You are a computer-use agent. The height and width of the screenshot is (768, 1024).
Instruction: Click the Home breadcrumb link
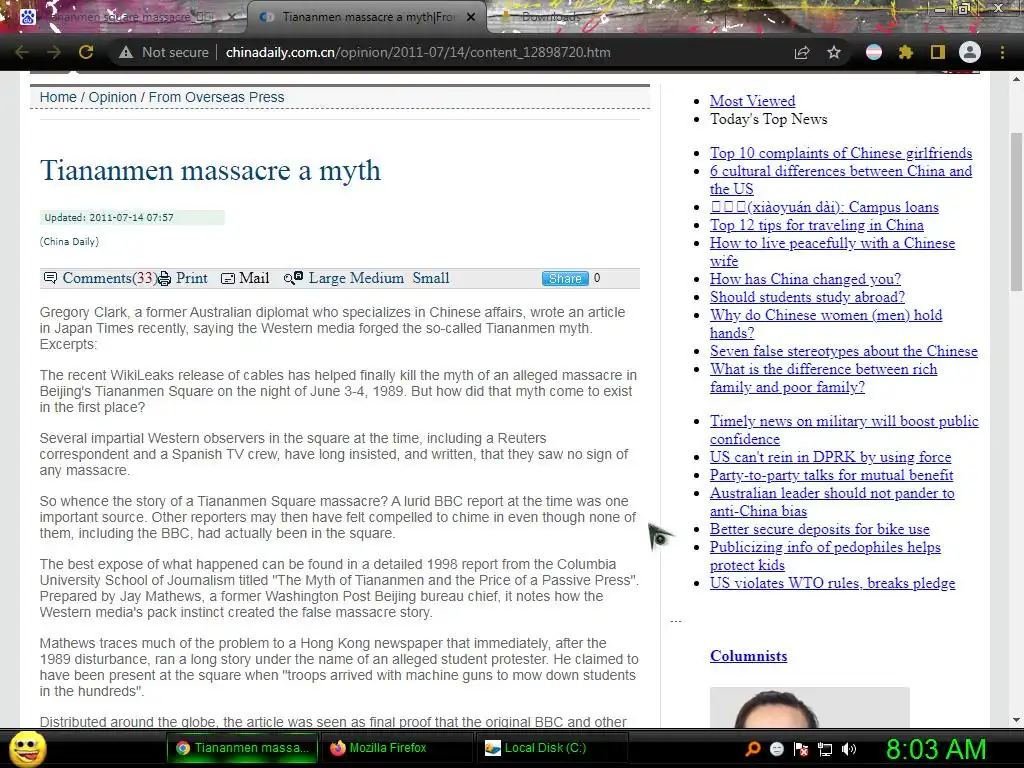(x=58, y=97)
